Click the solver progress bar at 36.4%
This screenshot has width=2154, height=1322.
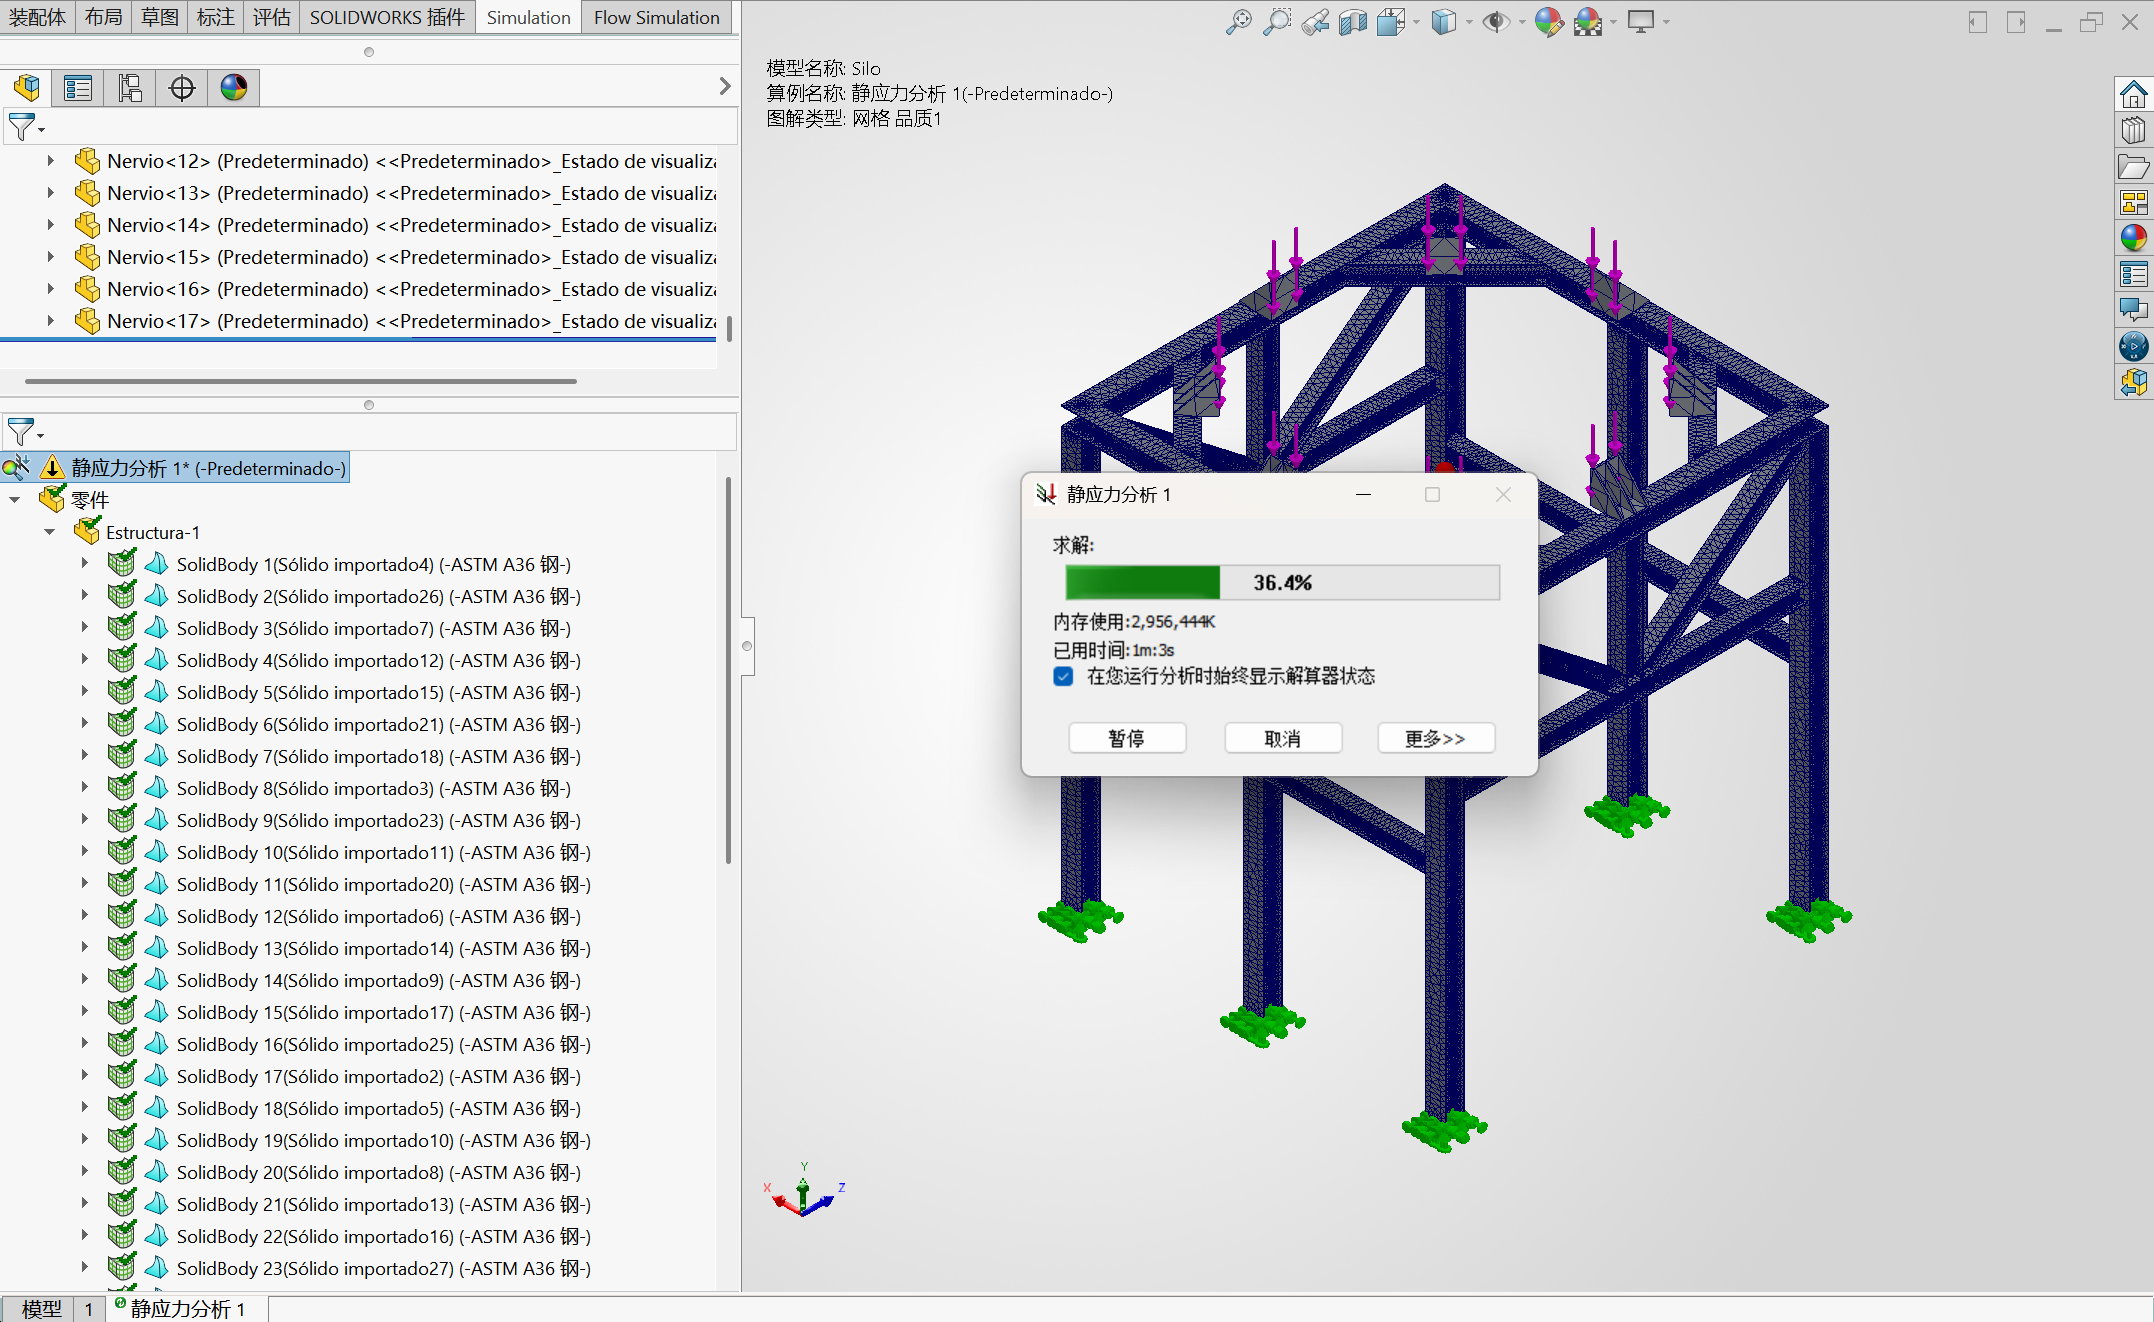tap(1283, 582)
